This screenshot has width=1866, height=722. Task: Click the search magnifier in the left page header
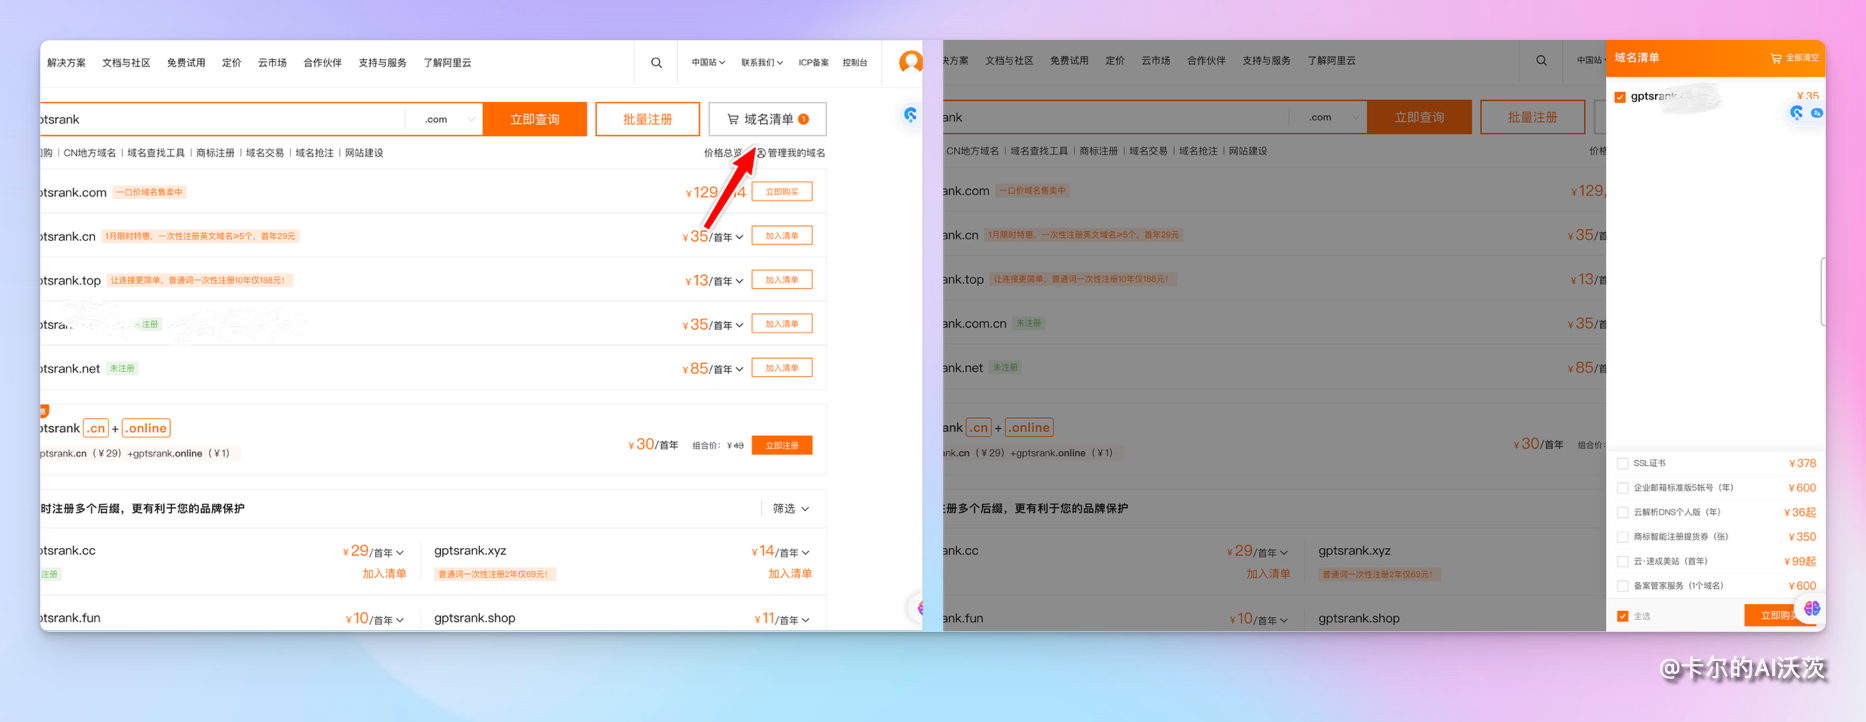coord(656,62)
